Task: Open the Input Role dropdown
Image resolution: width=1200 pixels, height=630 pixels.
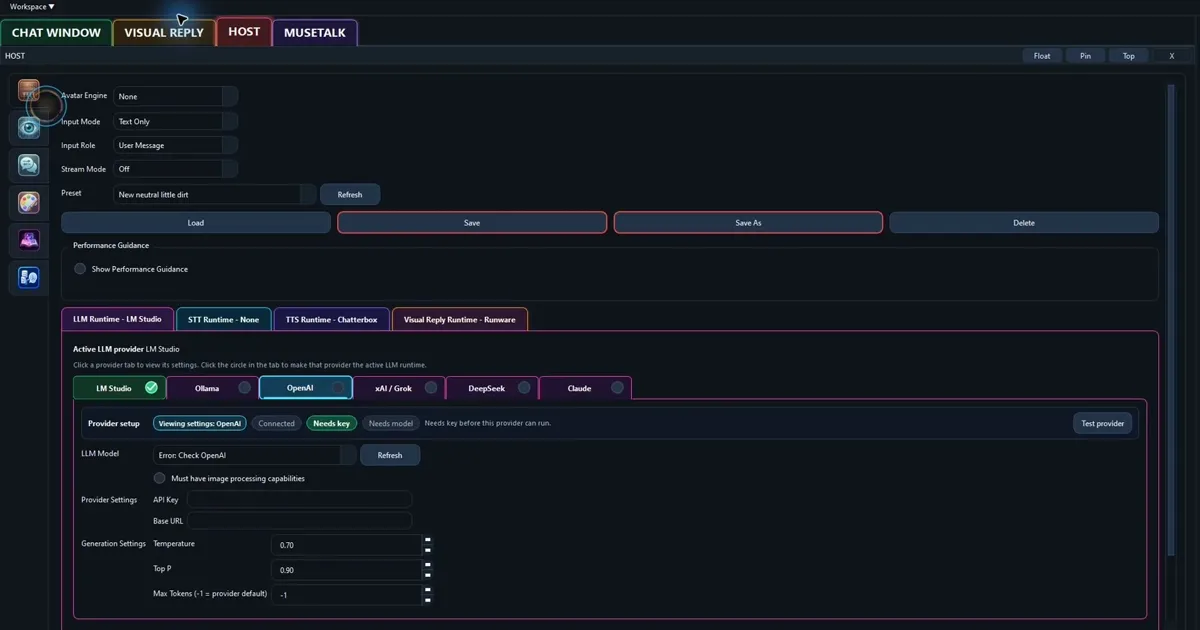Action: pyautogui.click(x=175, y=145)
